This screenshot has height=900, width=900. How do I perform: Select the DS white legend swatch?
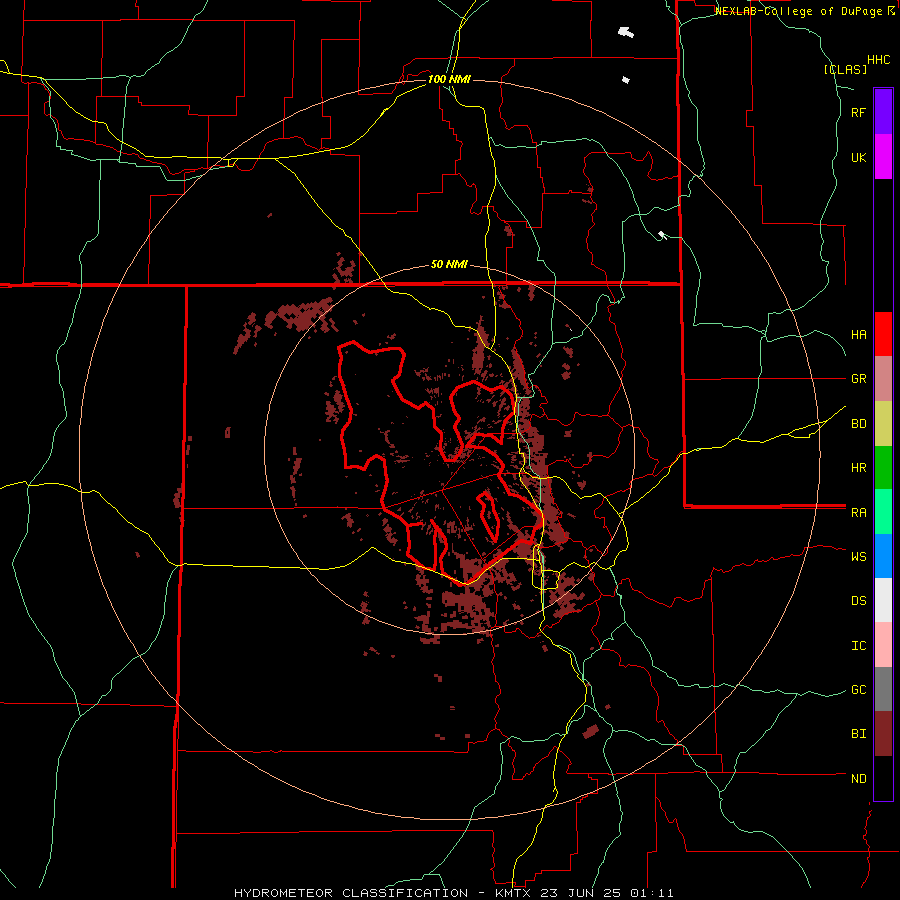883,600
